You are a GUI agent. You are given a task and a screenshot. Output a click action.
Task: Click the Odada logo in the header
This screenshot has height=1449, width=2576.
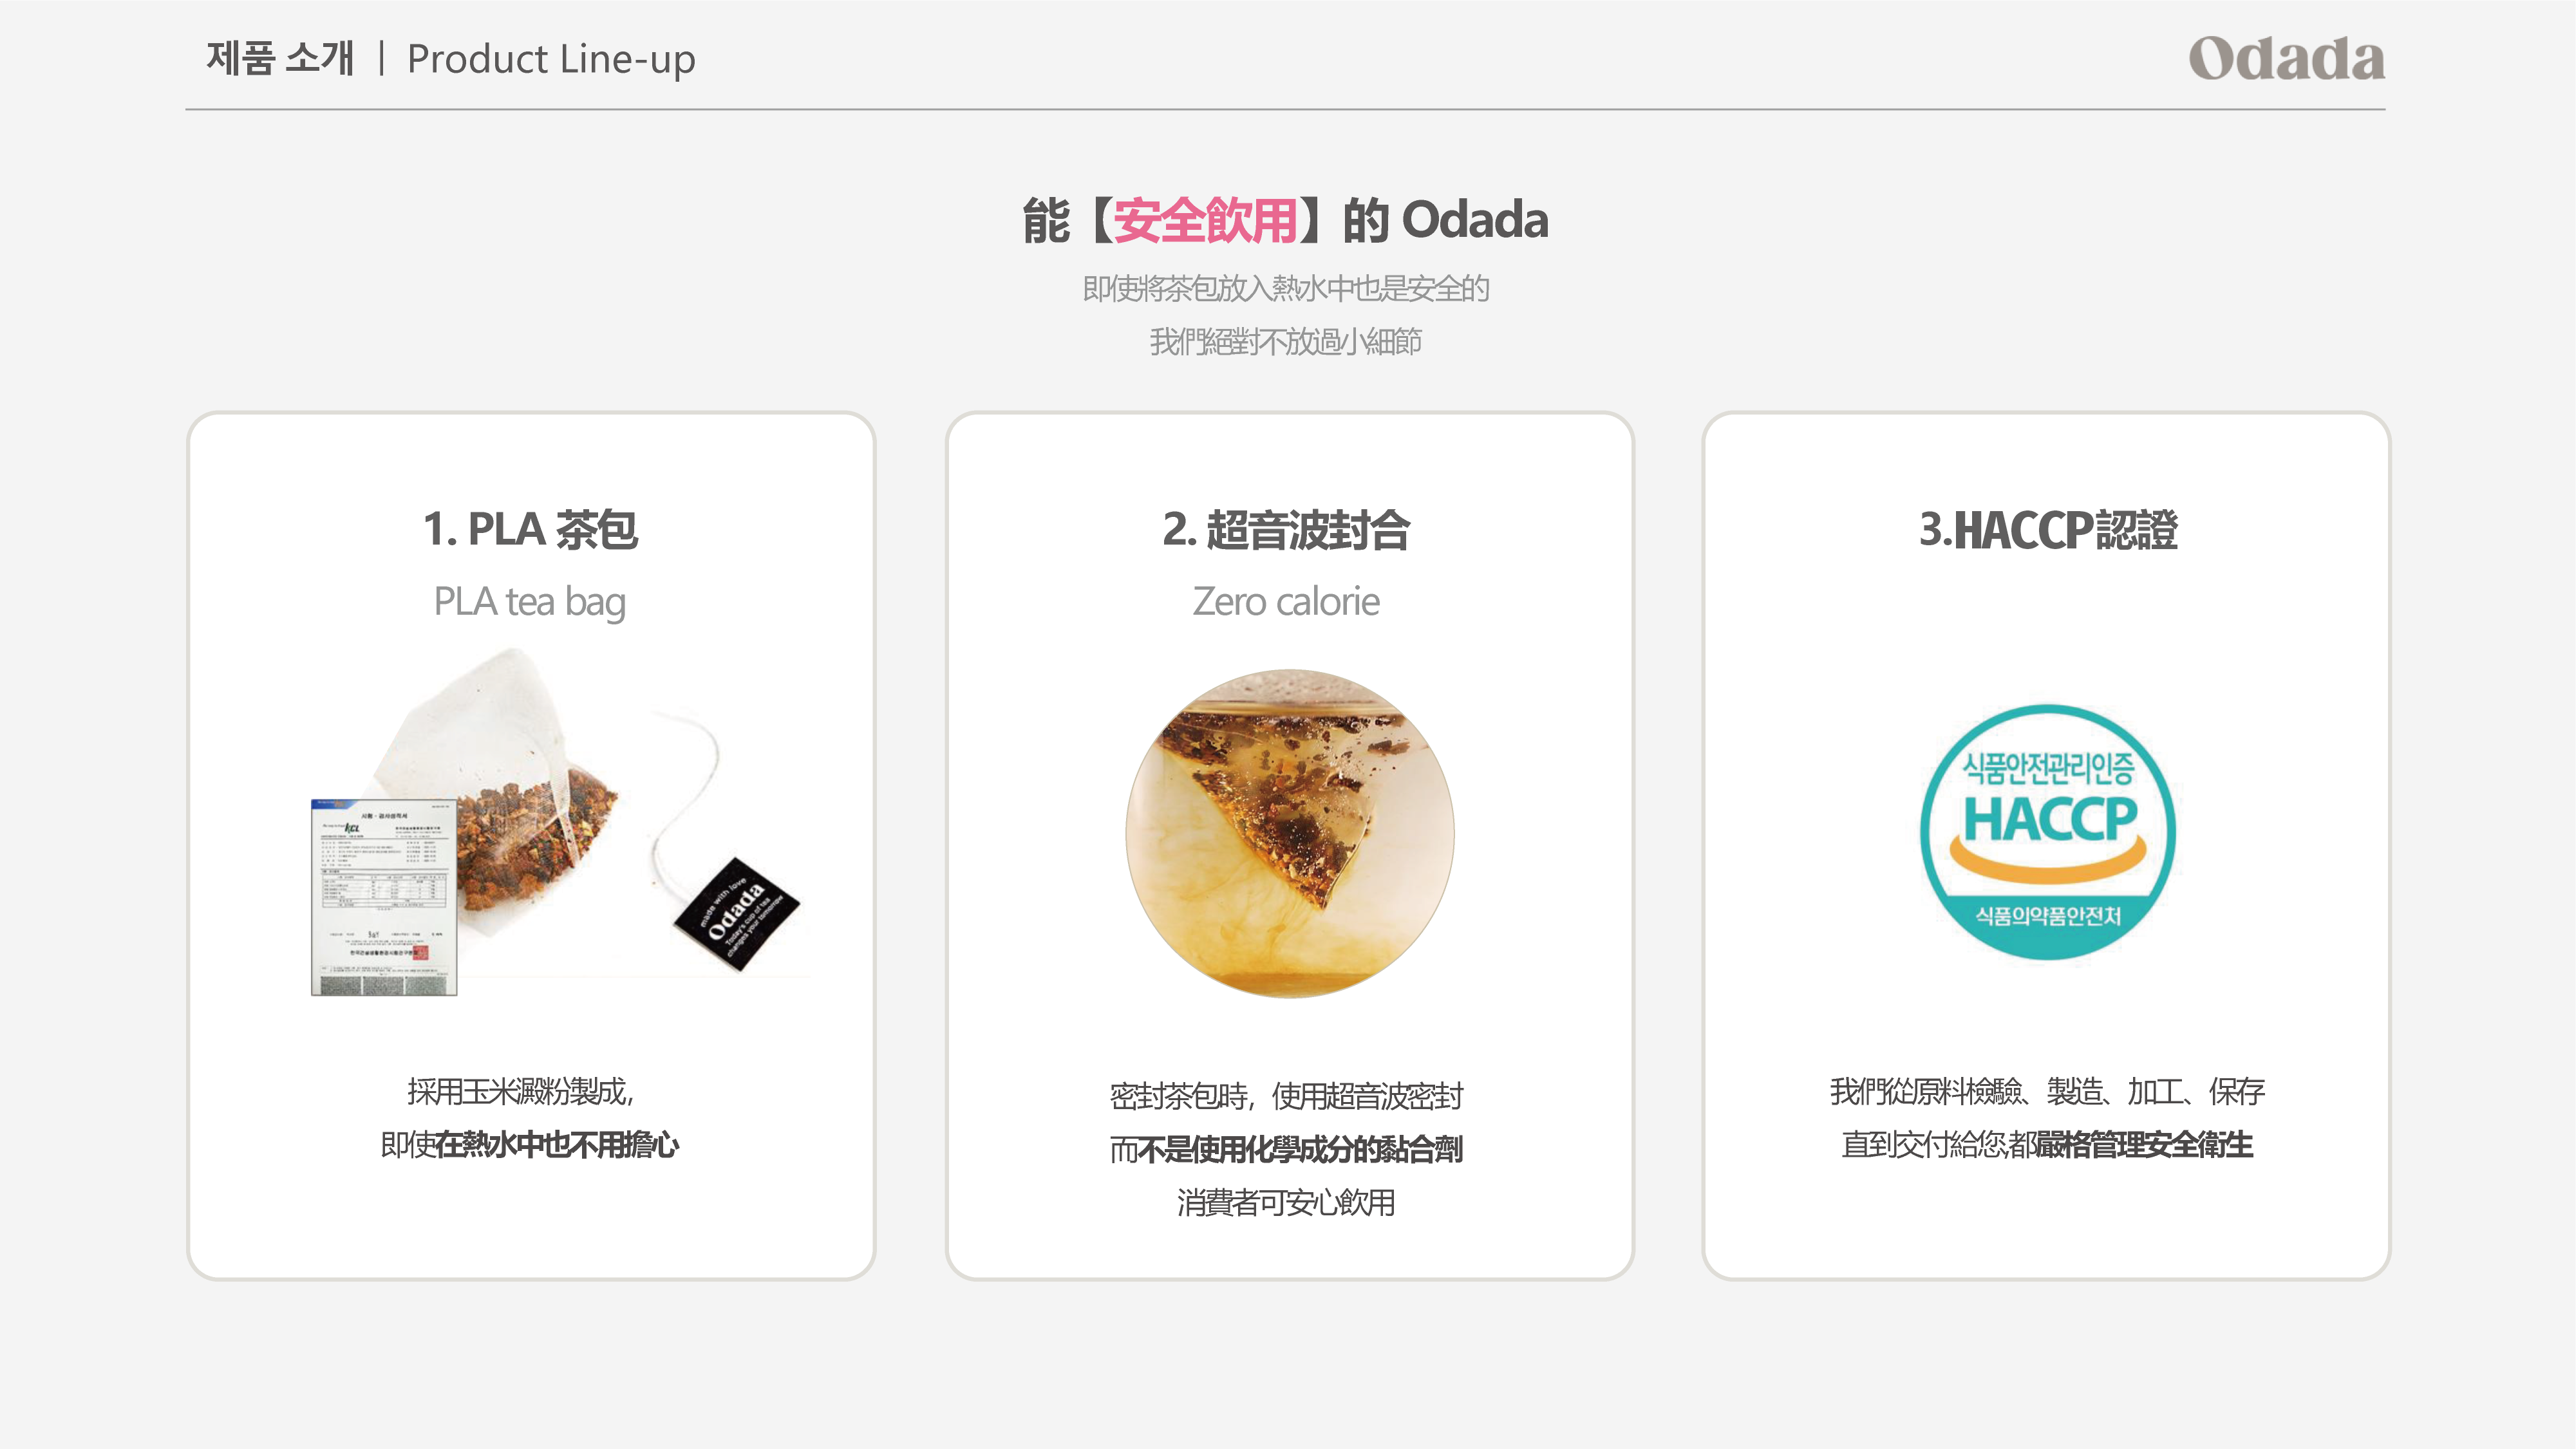tap(2286, 59)
